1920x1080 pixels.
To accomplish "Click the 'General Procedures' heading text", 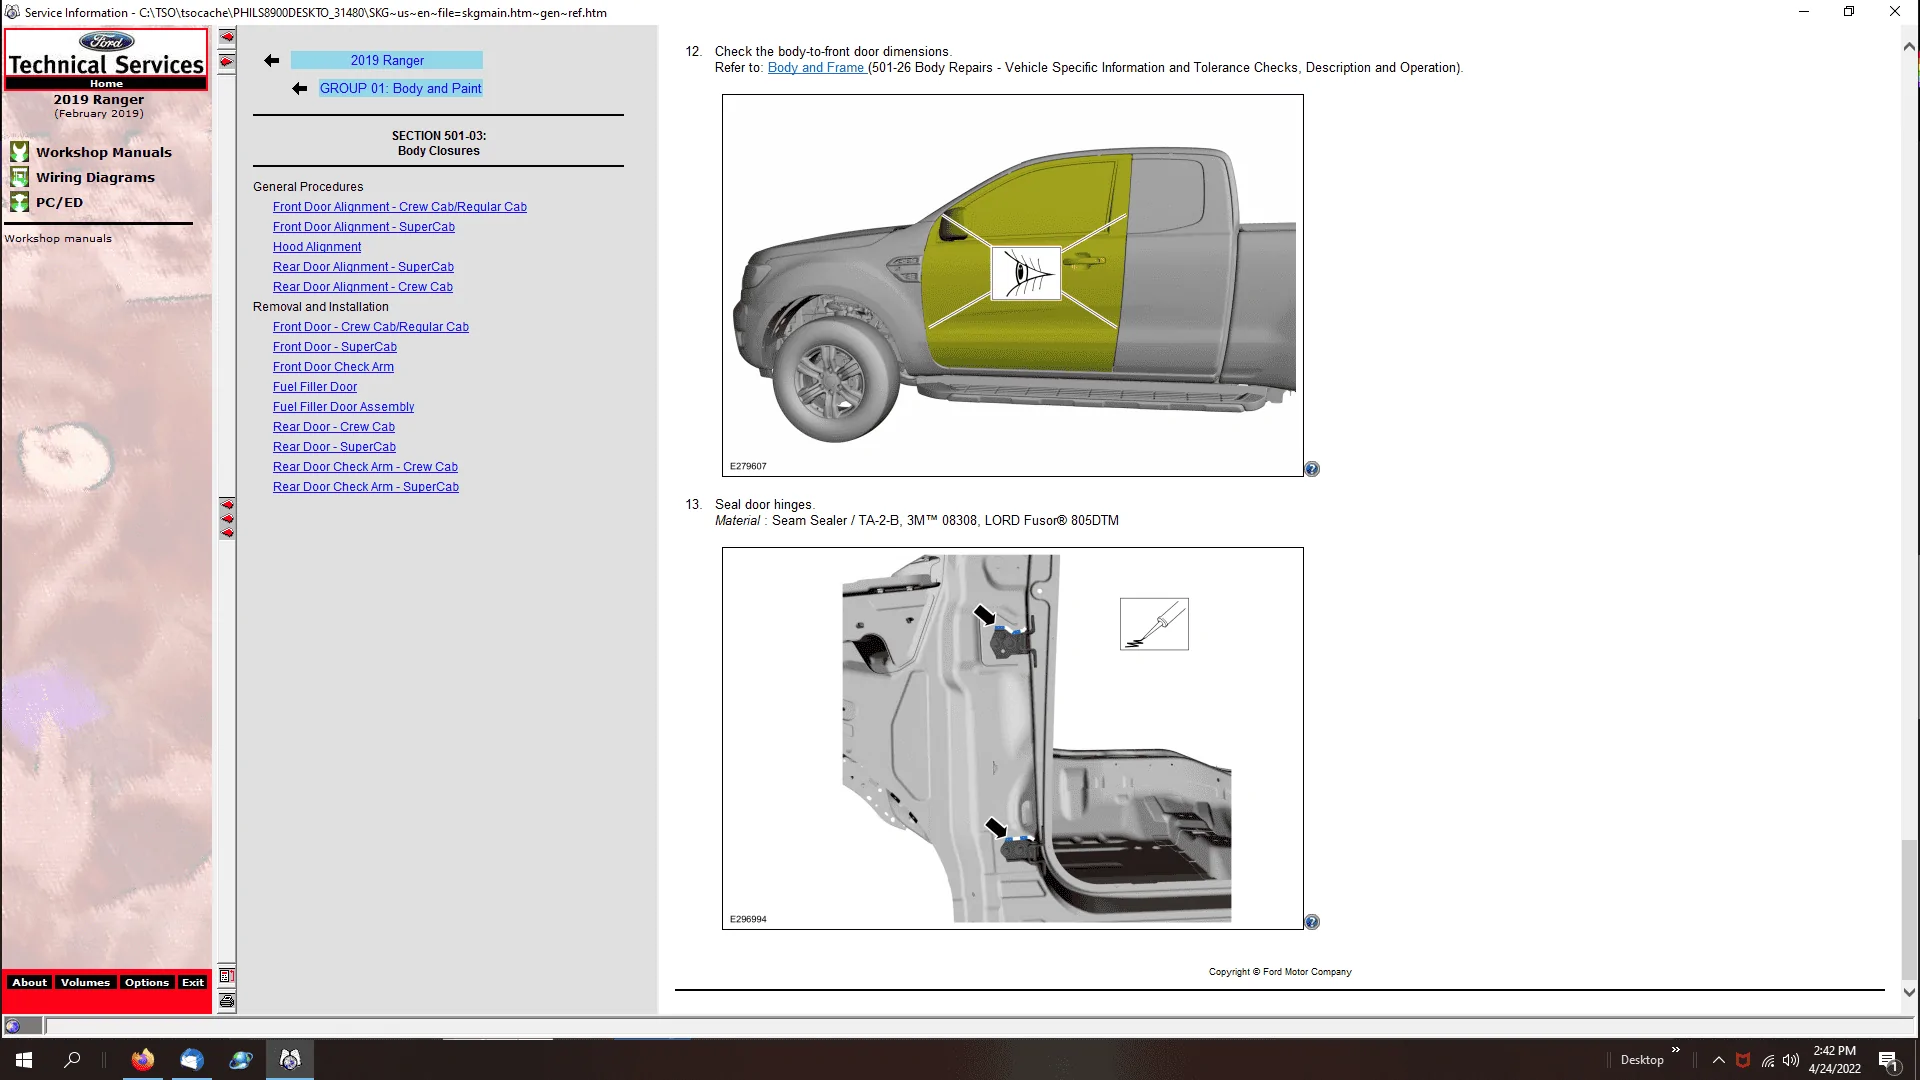I will point(308,187).
